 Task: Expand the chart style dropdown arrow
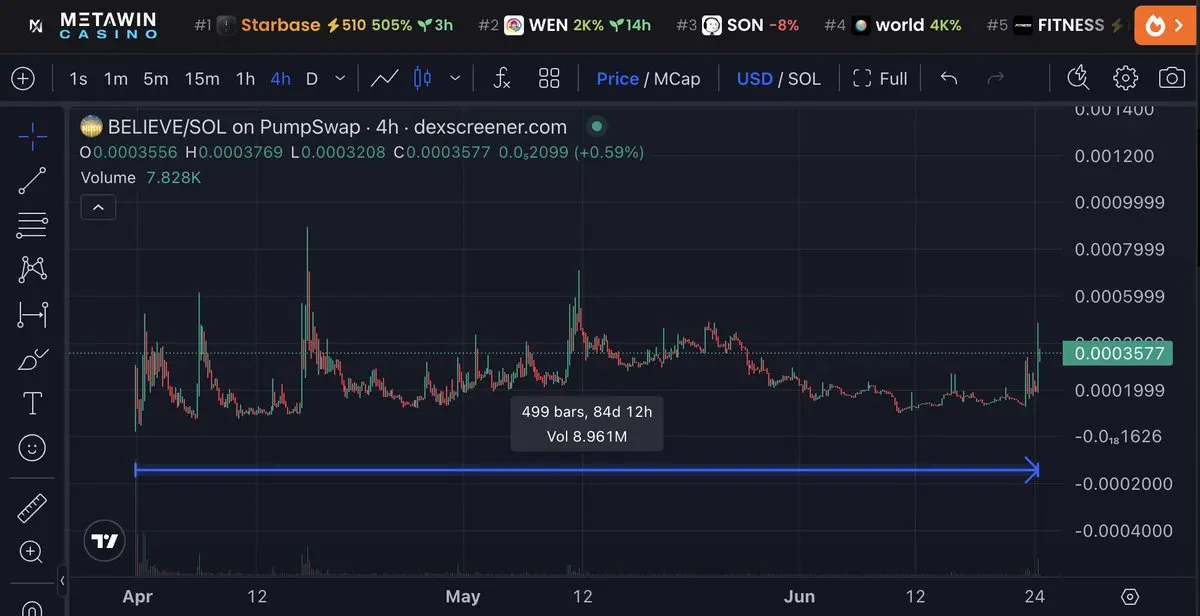coord(456,78)
